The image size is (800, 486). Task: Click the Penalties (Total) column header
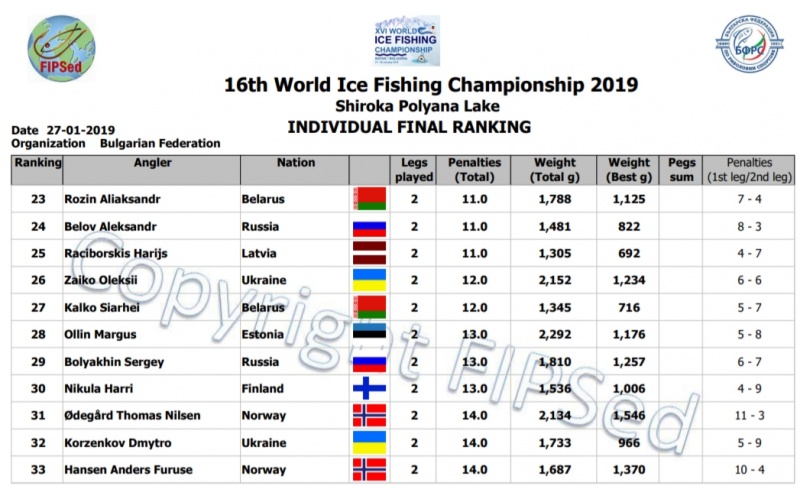475,170
